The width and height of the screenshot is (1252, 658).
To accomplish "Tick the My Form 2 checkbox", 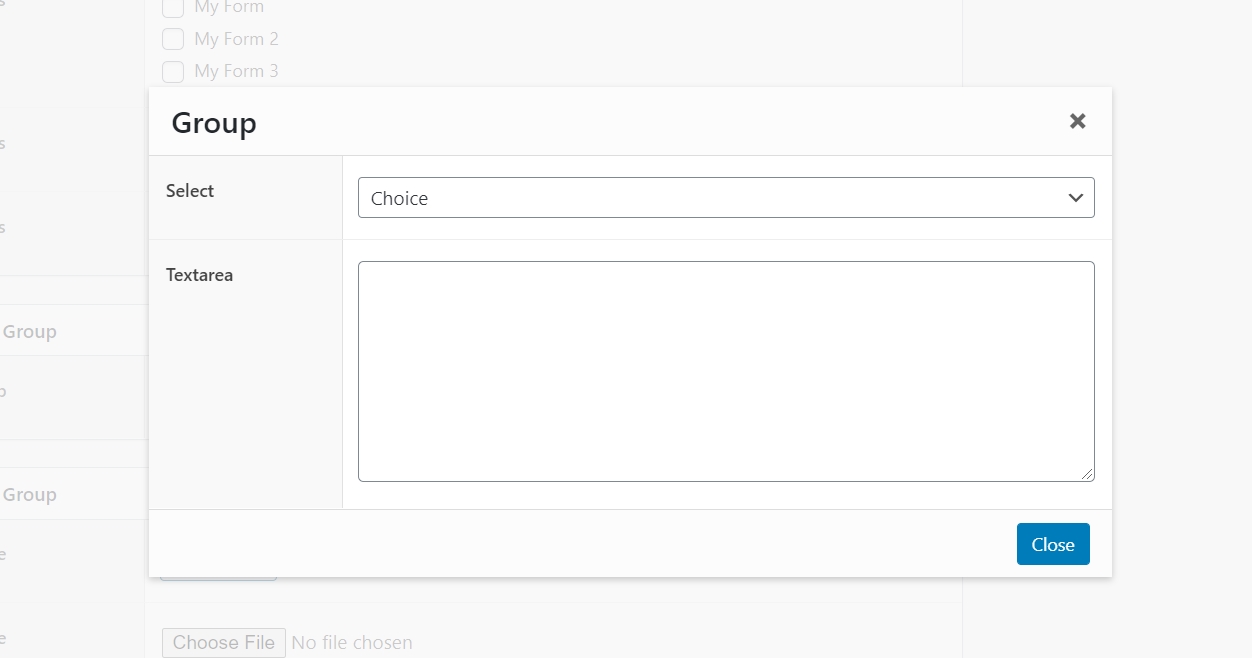I will (173, 39).
